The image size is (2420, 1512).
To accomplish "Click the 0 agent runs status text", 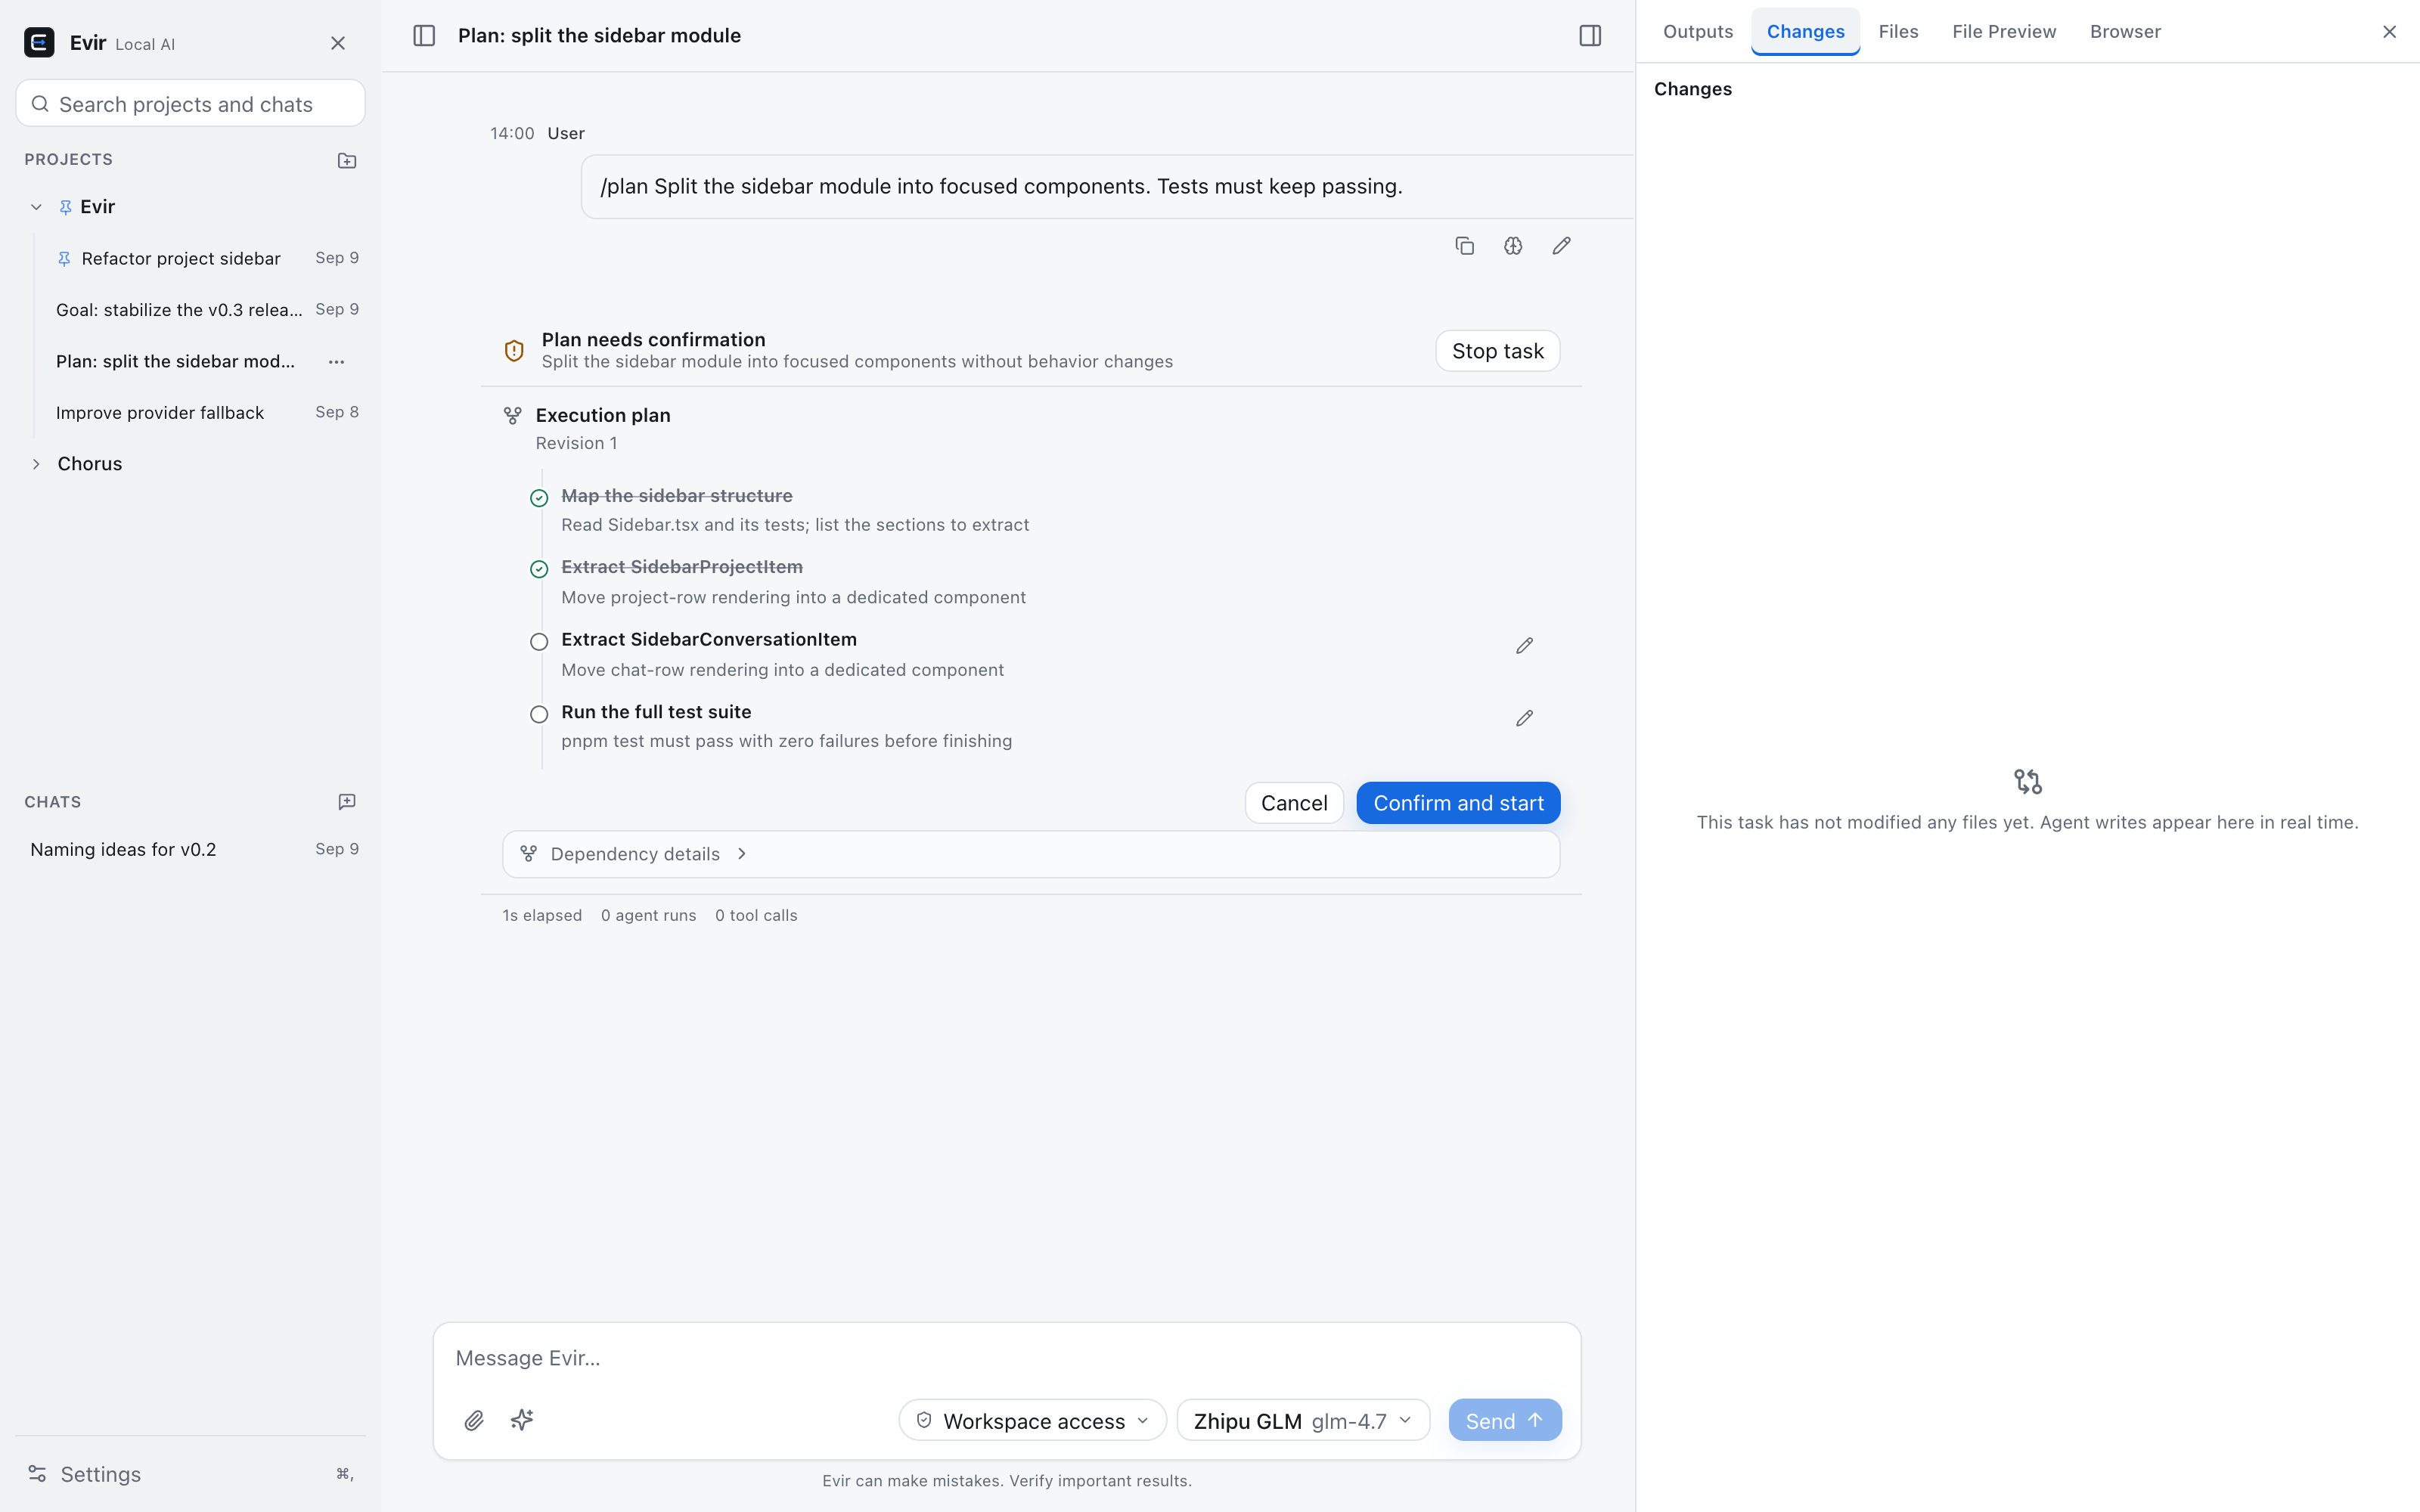I will [648, 915].
